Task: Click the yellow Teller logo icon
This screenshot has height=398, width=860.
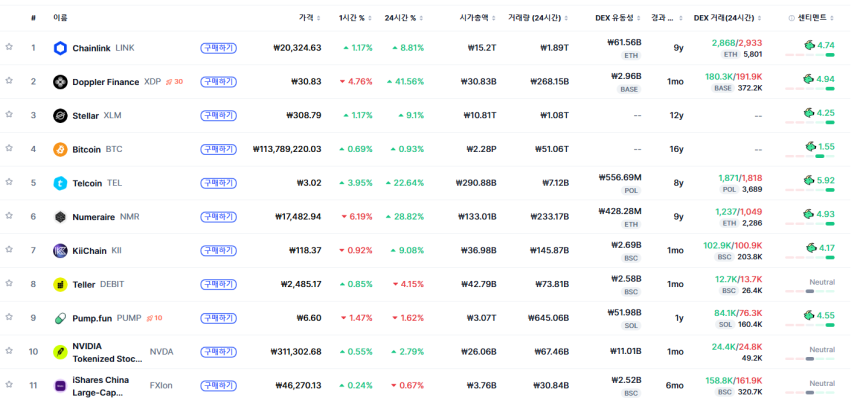Action: [60, 285]
